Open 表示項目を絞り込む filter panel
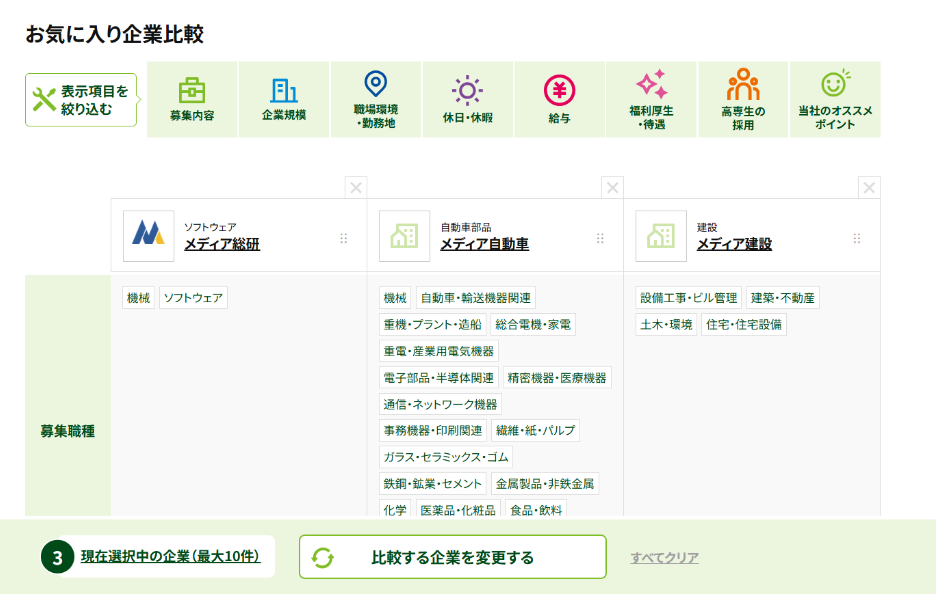The image size is (936, 597). pos(80,99)
